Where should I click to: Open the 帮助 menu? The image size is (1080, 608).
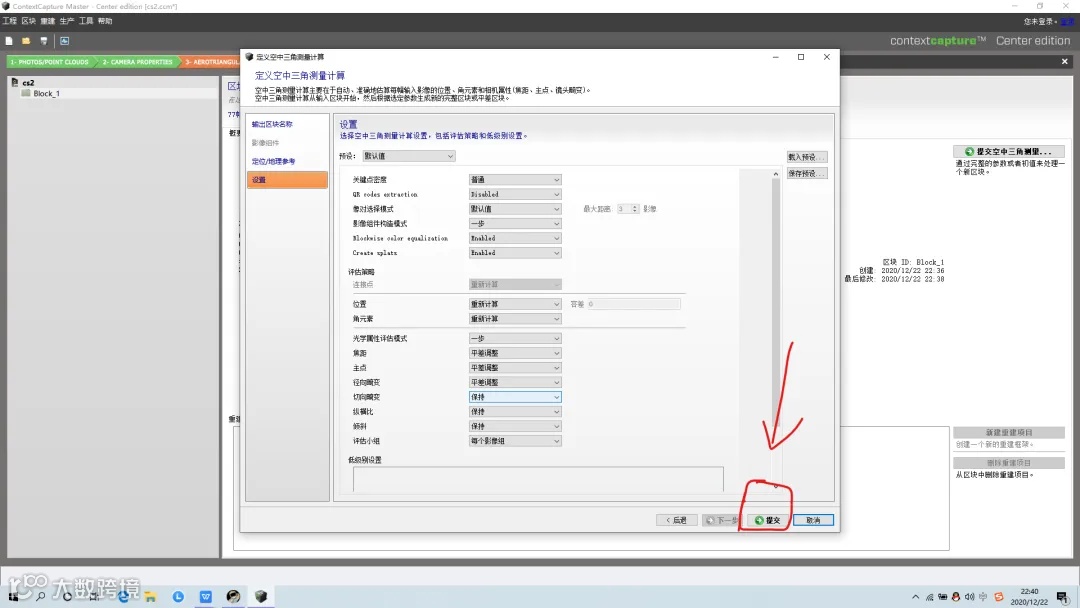105,21
